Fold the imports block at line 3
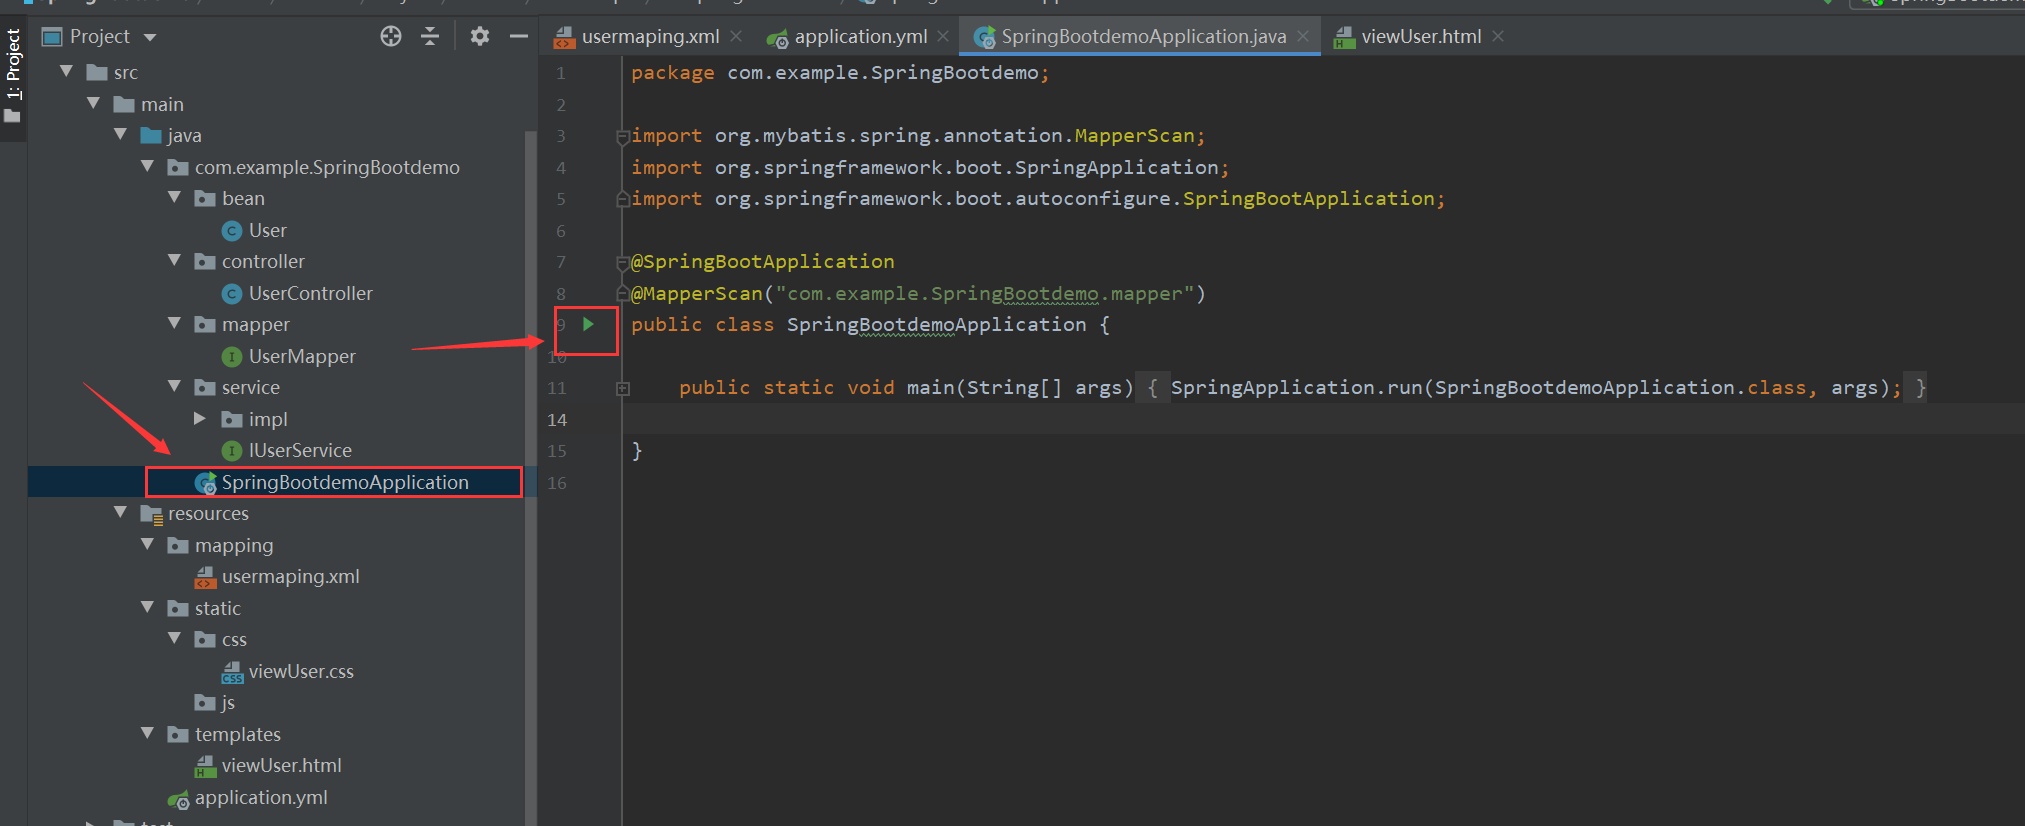The image size is (2025, 826). point(622,136)
